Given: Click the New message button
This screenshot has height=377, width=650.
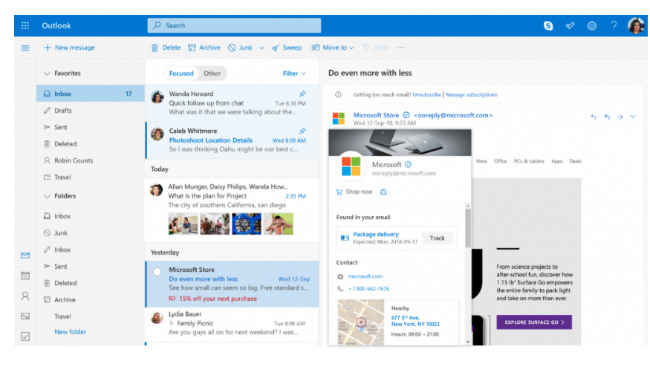Looking at the screenshot, I should (x=69, y=48).
